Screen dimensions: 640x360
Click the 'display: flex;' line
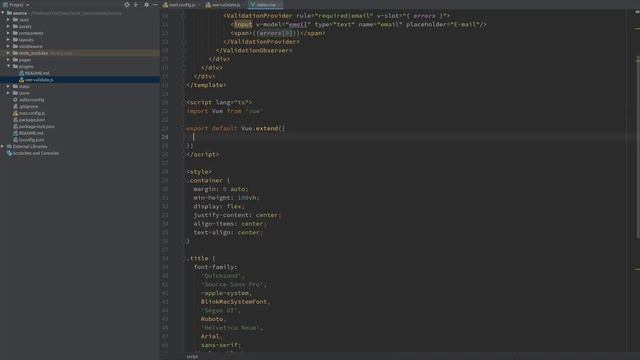click(x=219, y=207)
